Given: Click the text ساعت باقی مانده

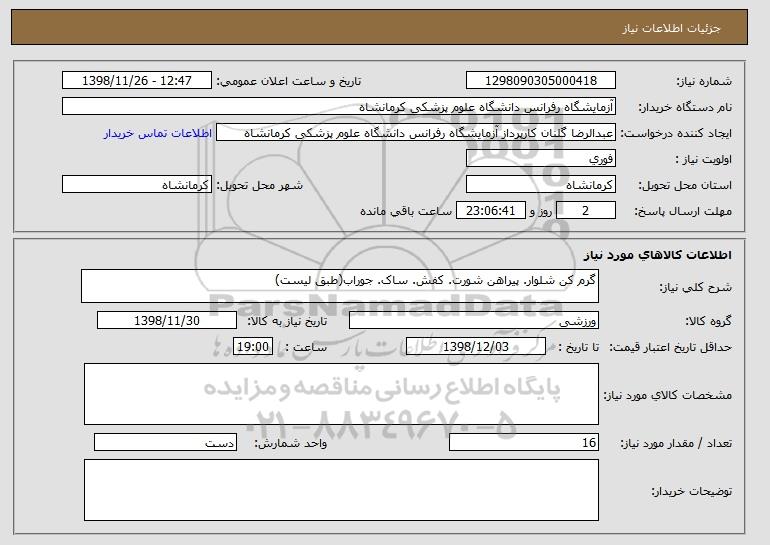Looking at the screenshot, I should [406, 211].
